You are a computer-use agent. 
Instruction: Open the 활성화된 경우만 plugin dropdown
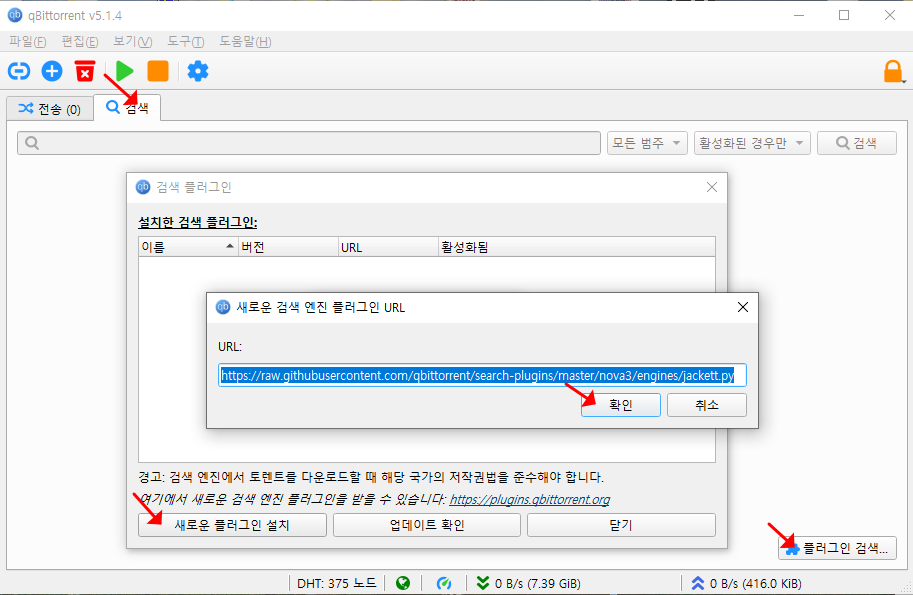click(x=752, y=143)
